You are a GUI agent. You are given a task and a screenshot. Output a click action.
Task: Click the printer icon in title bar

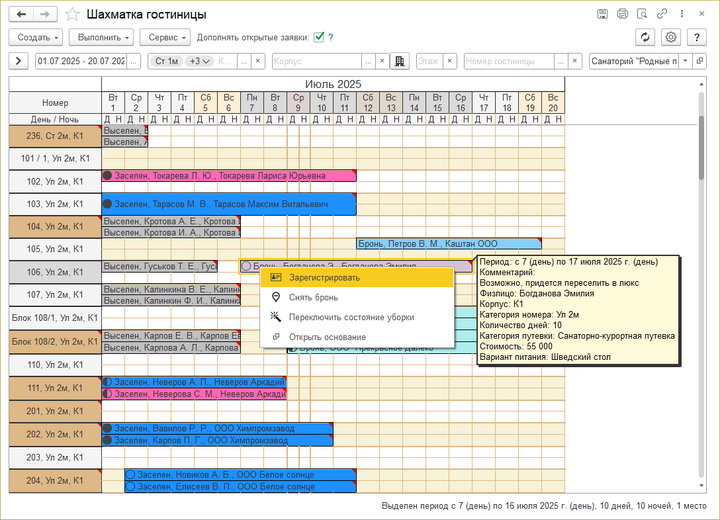tap(622, 14)
